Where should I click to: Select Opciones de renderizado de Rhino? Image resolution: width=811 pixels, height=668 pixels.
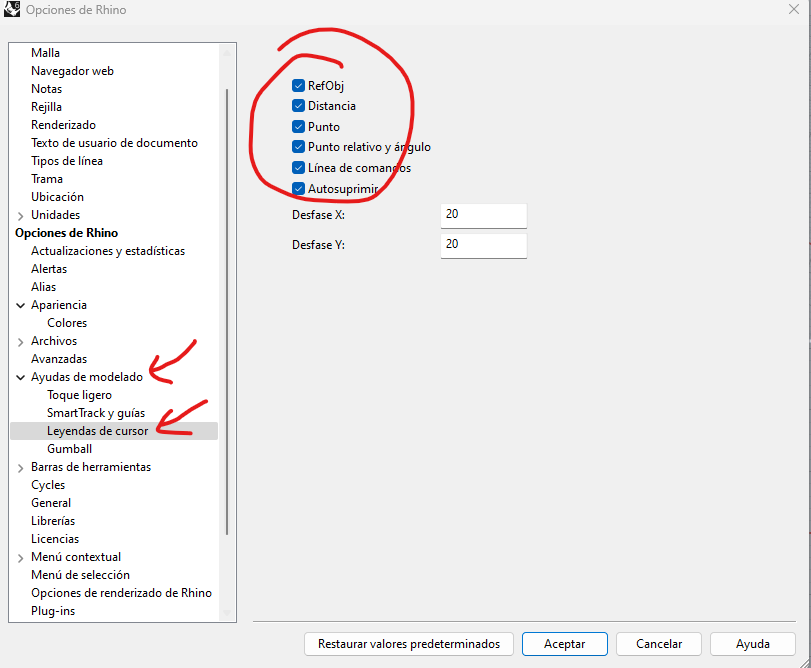tap(122, 593)
